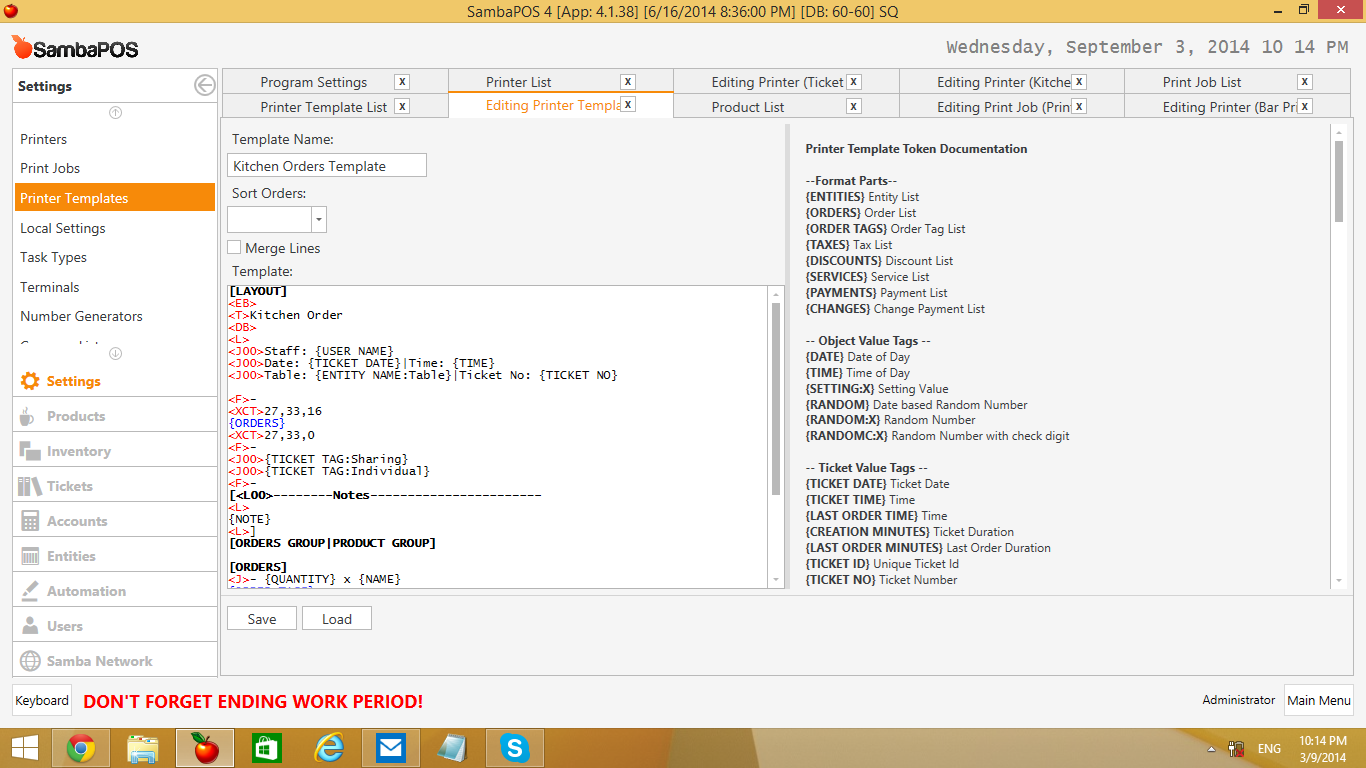
Task: Click the SambaPOS logo
Action: pos(75,48)
